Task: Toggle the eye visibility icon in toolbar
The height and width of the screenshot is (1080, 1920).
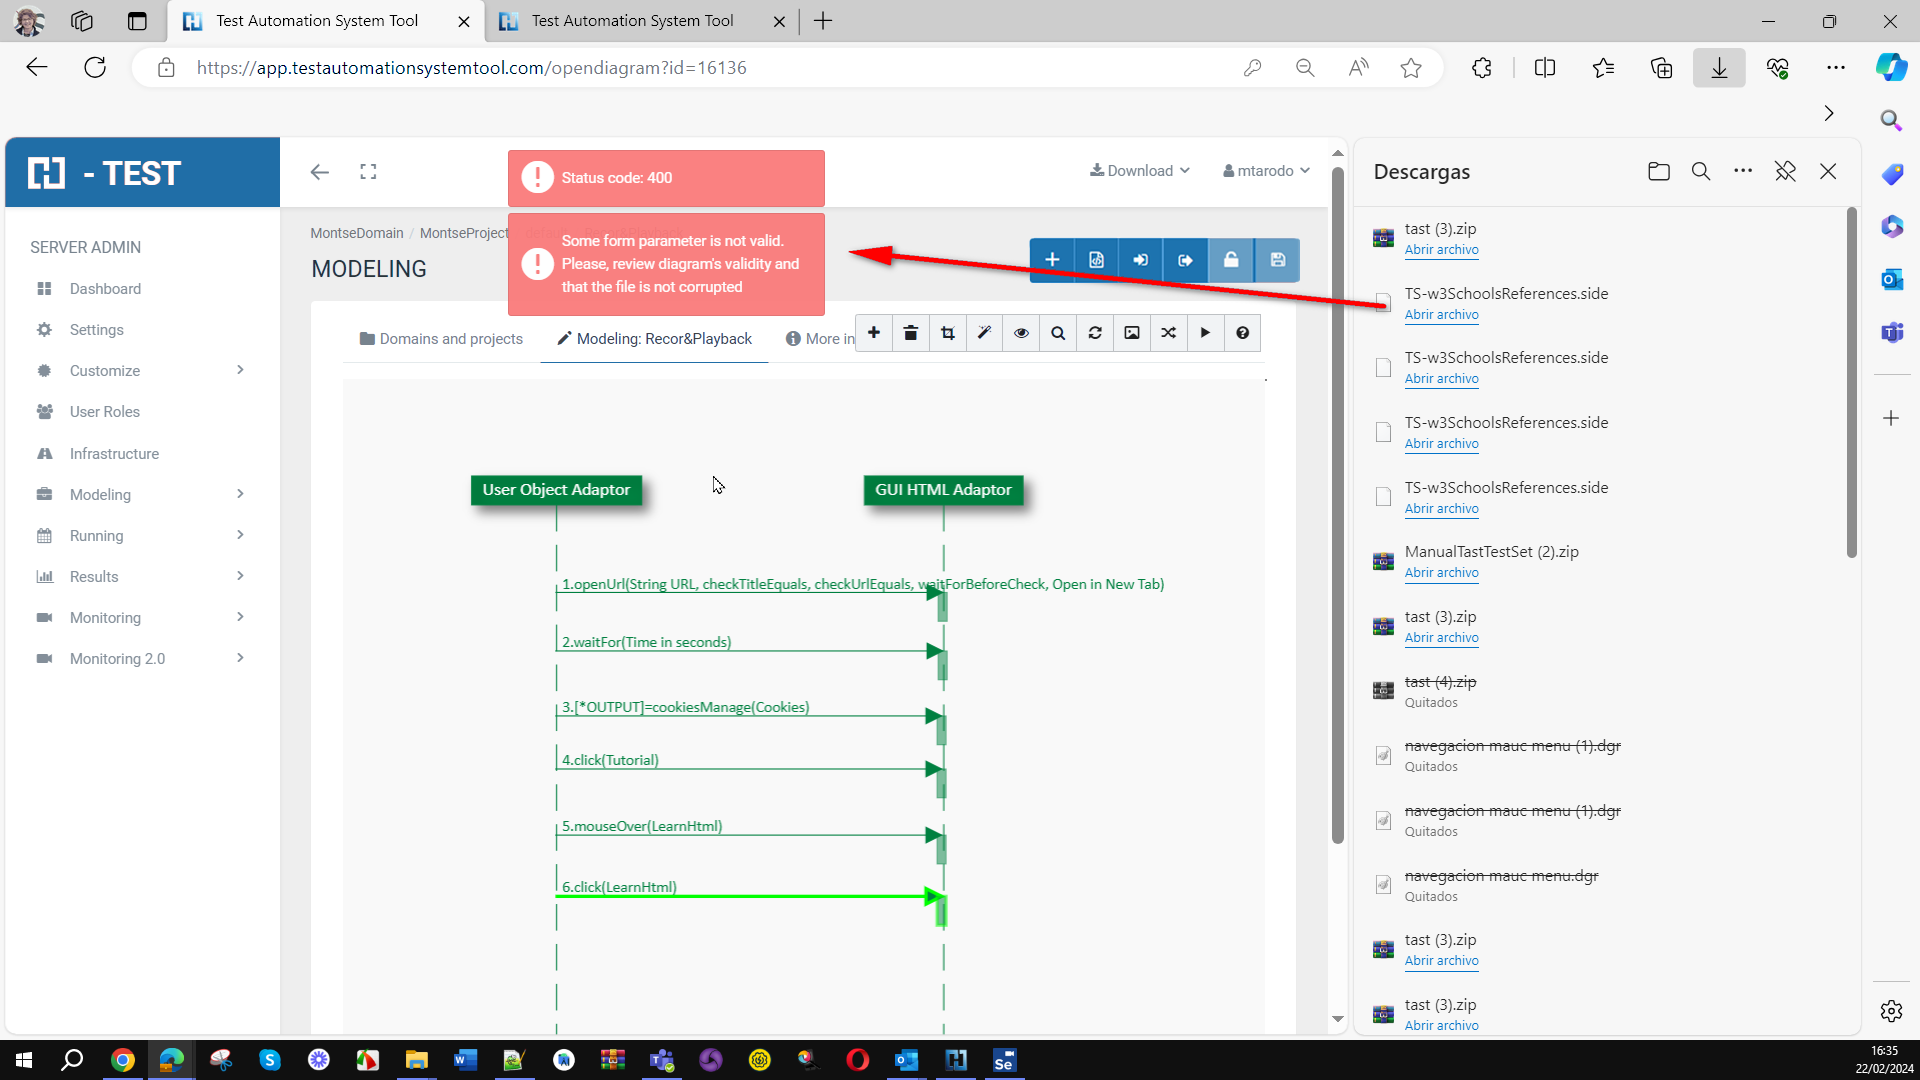Action: [1021, 333]
